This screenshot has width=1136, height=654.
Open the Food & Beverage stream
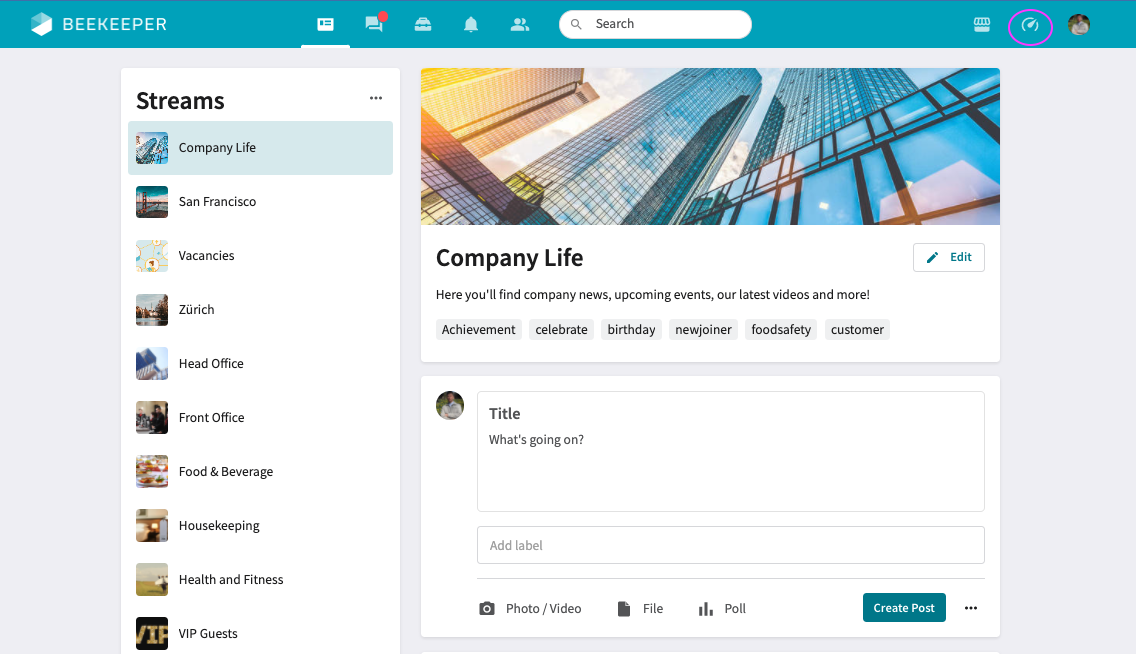pyautogui.click(x=224, y=471)
